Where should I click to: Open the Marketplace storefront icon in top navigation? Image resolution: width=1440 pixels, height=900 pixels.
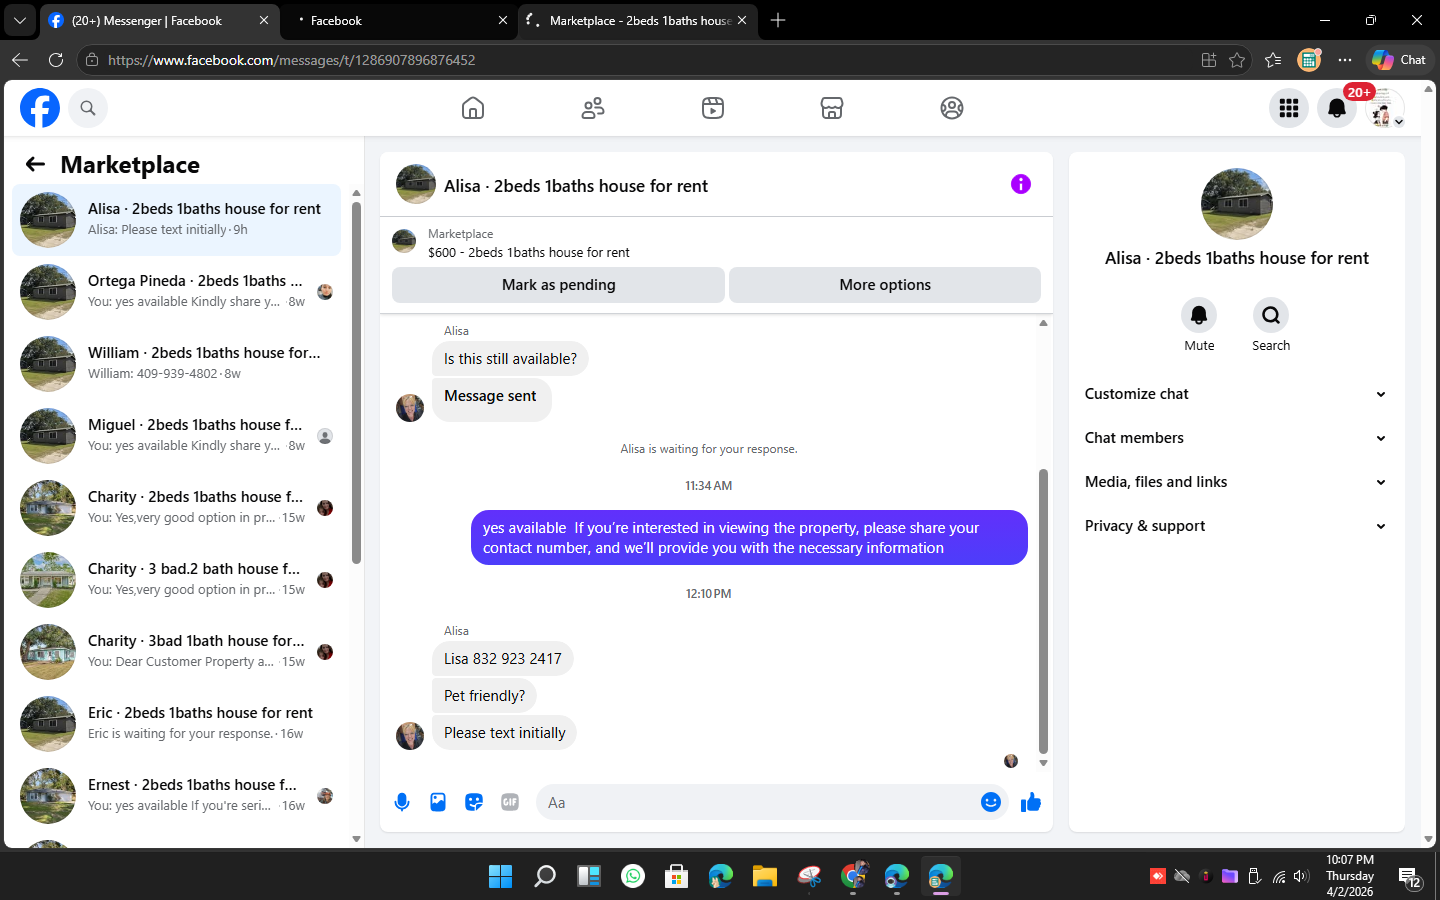click(832, 108)
